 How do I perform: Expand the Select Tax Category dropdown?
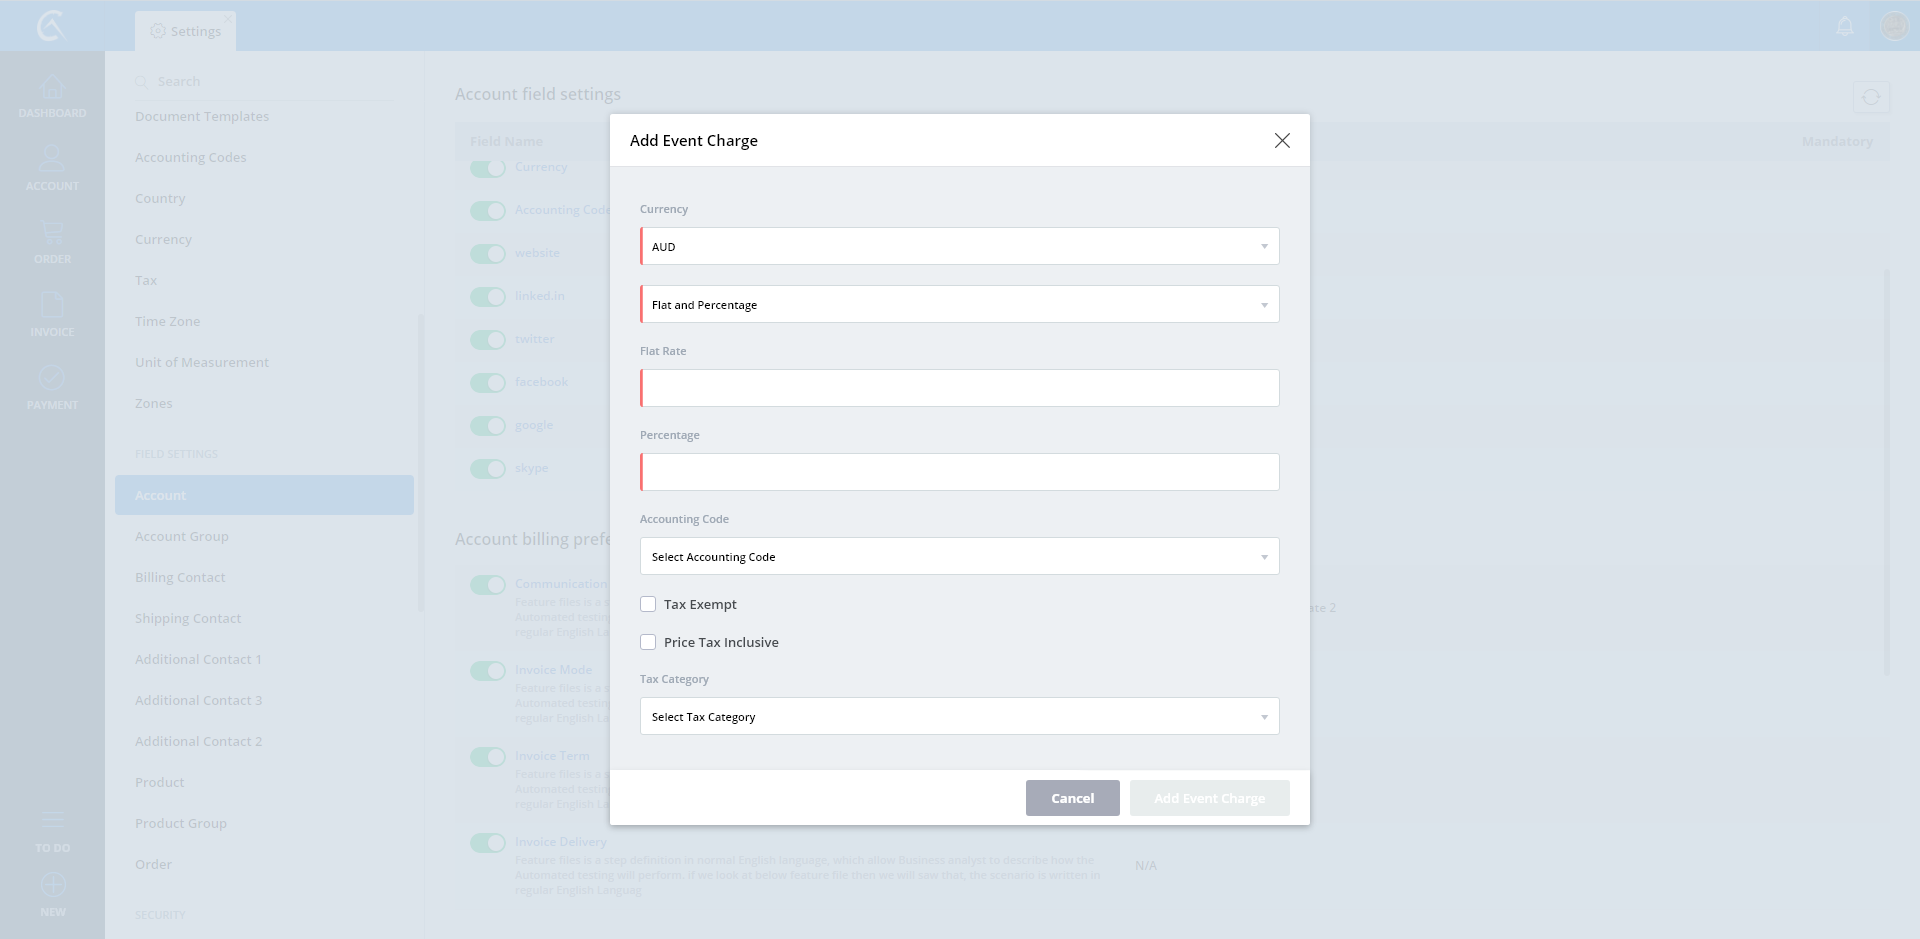pyautogui.click(x=959, y=716)
